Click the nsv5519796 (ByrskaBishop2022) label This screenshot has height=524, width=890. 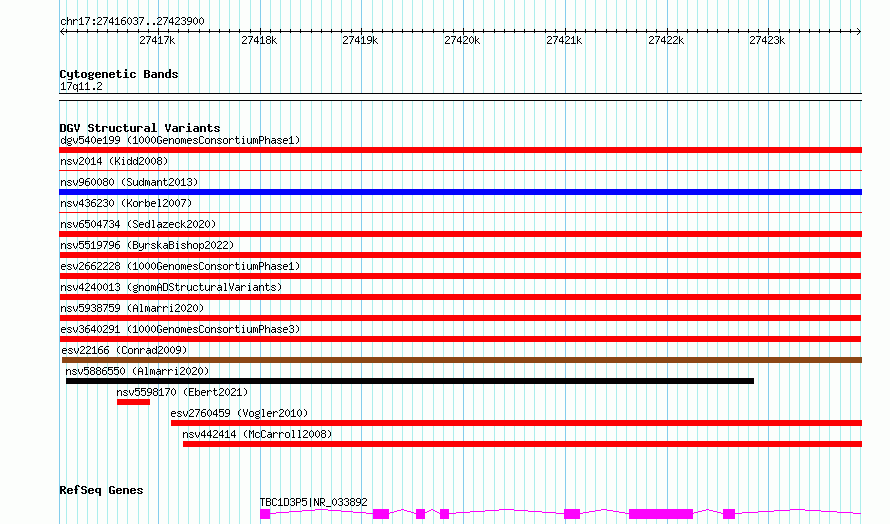146,245
